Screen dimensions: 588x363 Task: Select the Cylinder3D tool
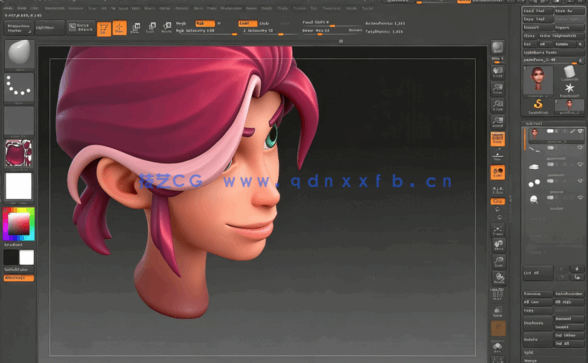[569, 72]
